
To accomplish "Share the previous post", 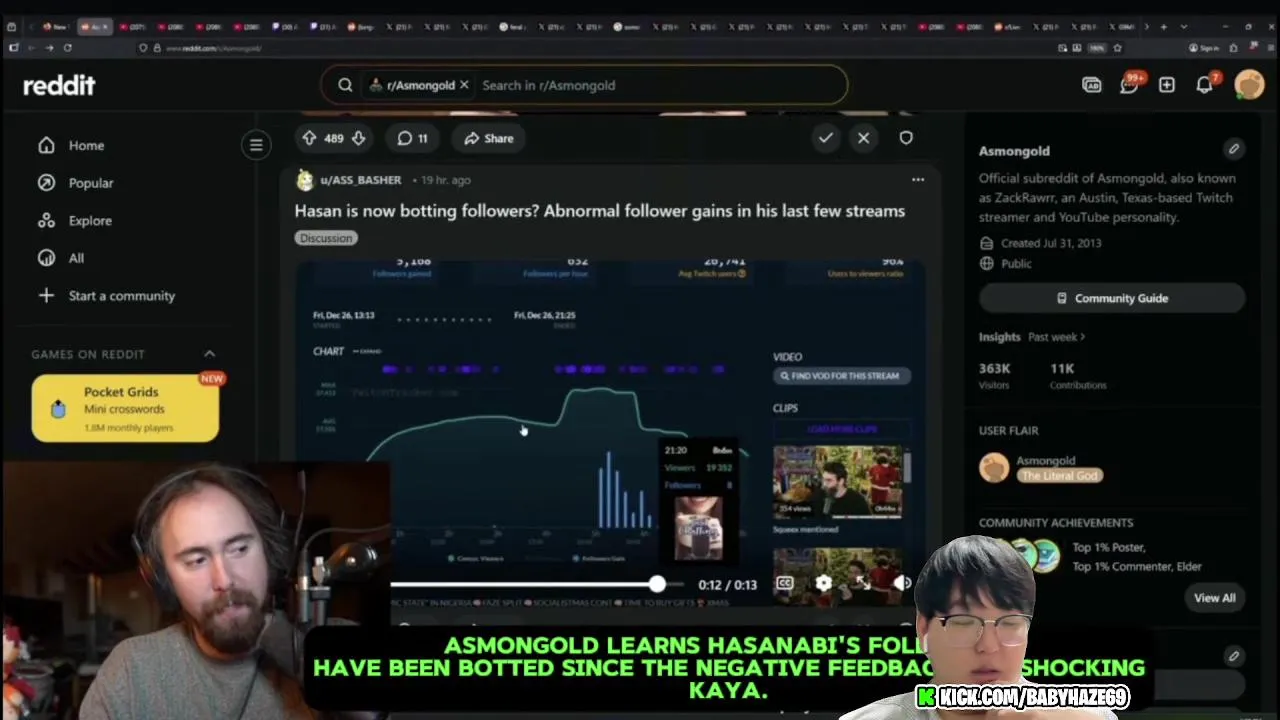I will click(489, 138).
